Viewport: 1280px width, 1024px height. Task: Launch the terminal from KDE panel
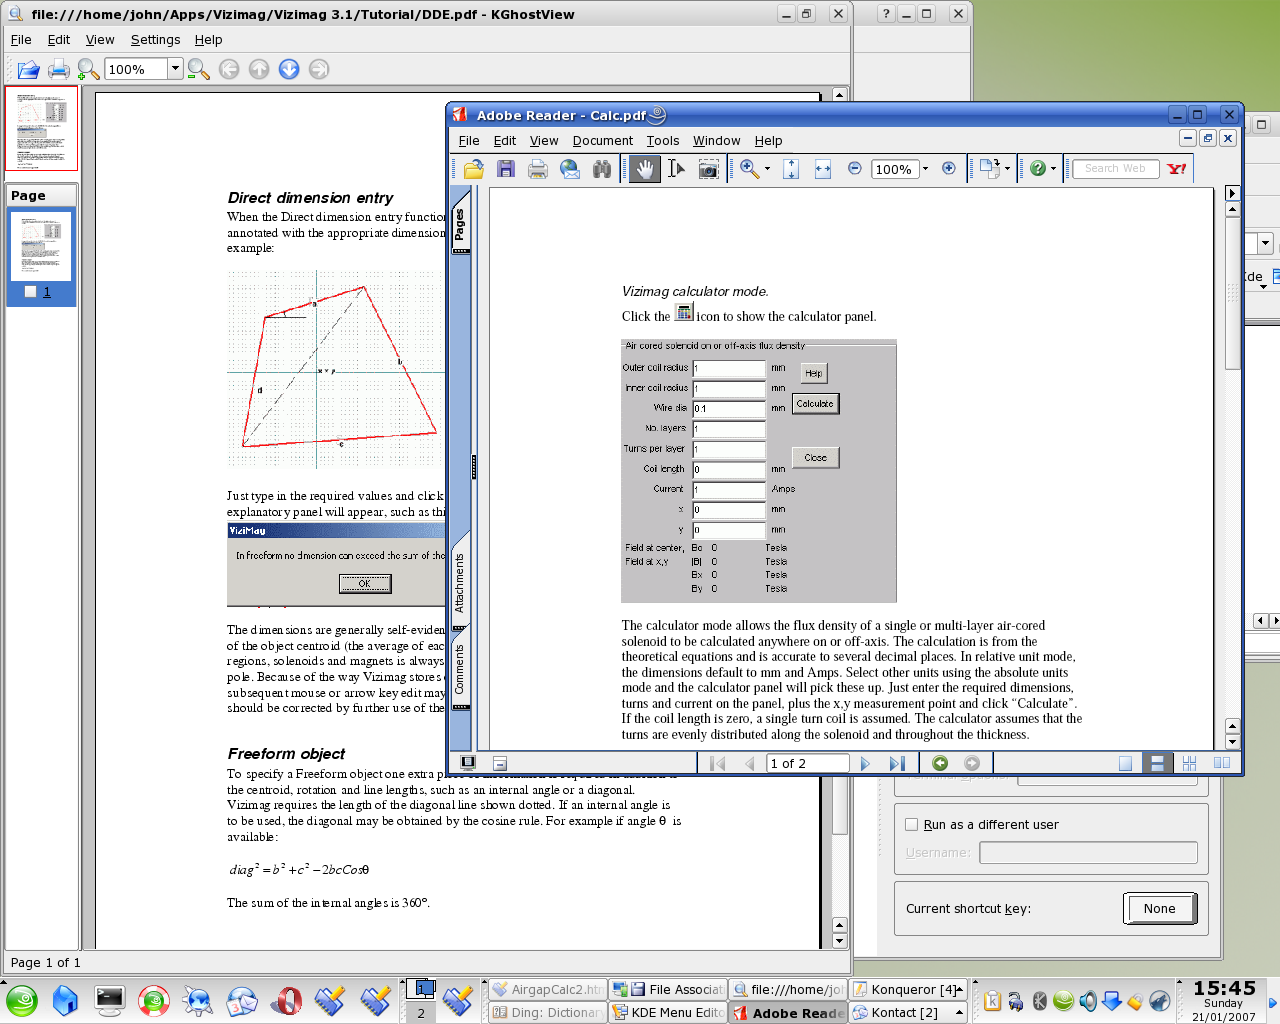110,1001
